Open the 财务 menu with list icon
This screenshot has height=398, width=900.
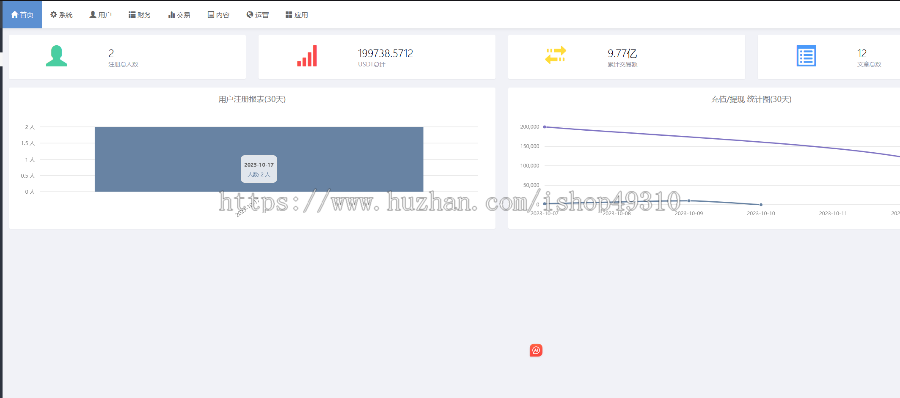139,15
